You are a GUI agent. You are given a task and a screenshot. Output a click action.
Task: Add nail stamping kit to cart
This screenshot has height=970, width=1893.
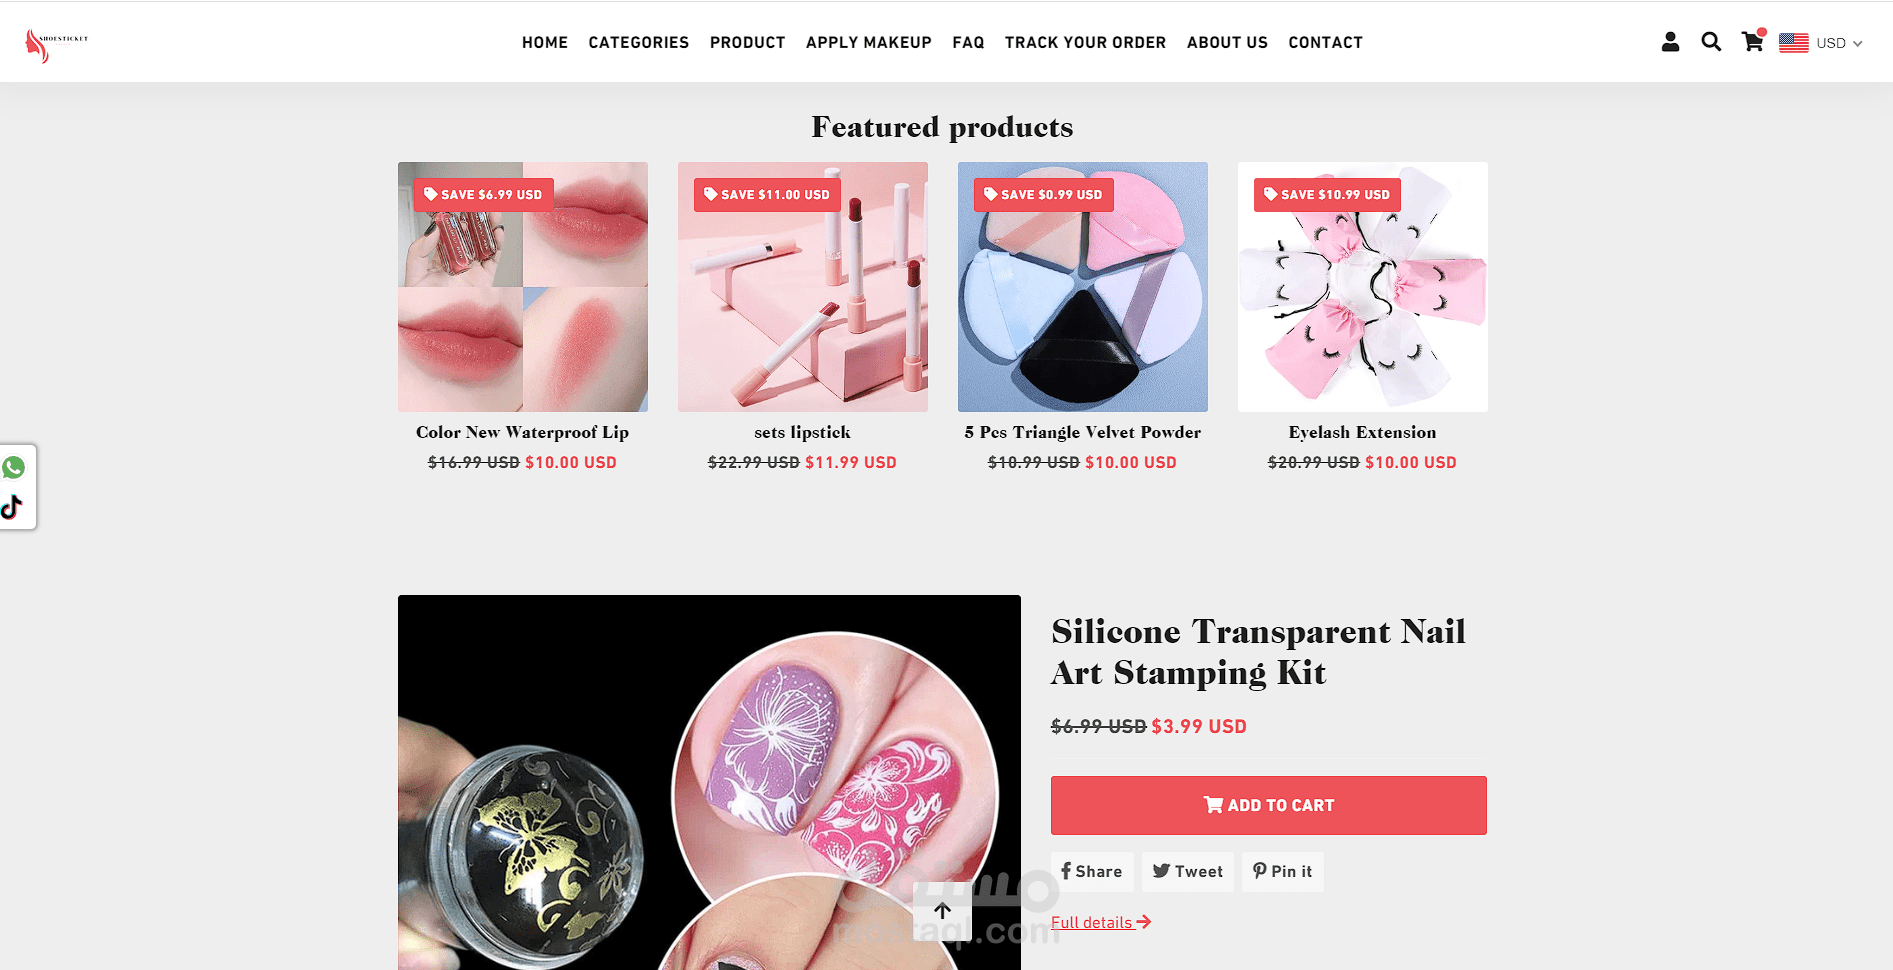[1268, 805]
